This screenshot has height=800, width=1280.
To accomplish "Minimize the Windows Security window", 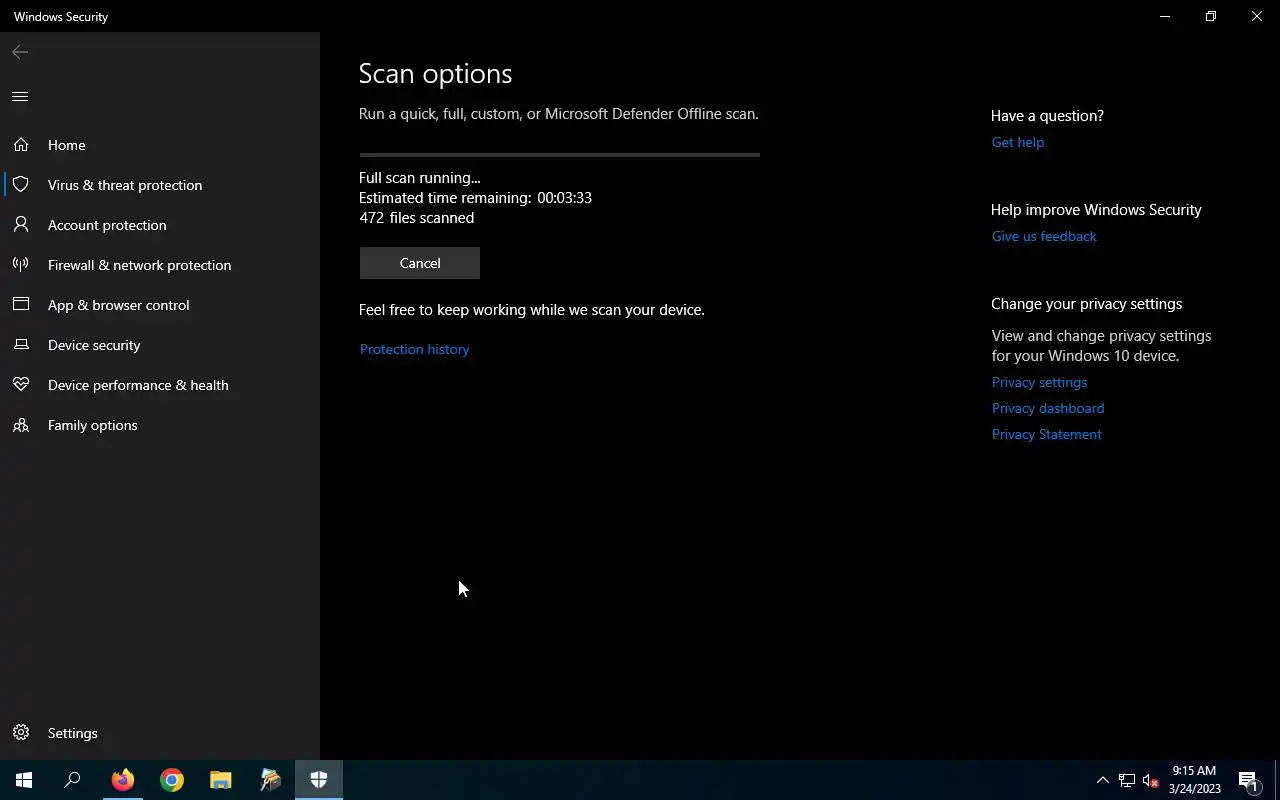I will coord(1165,16).
